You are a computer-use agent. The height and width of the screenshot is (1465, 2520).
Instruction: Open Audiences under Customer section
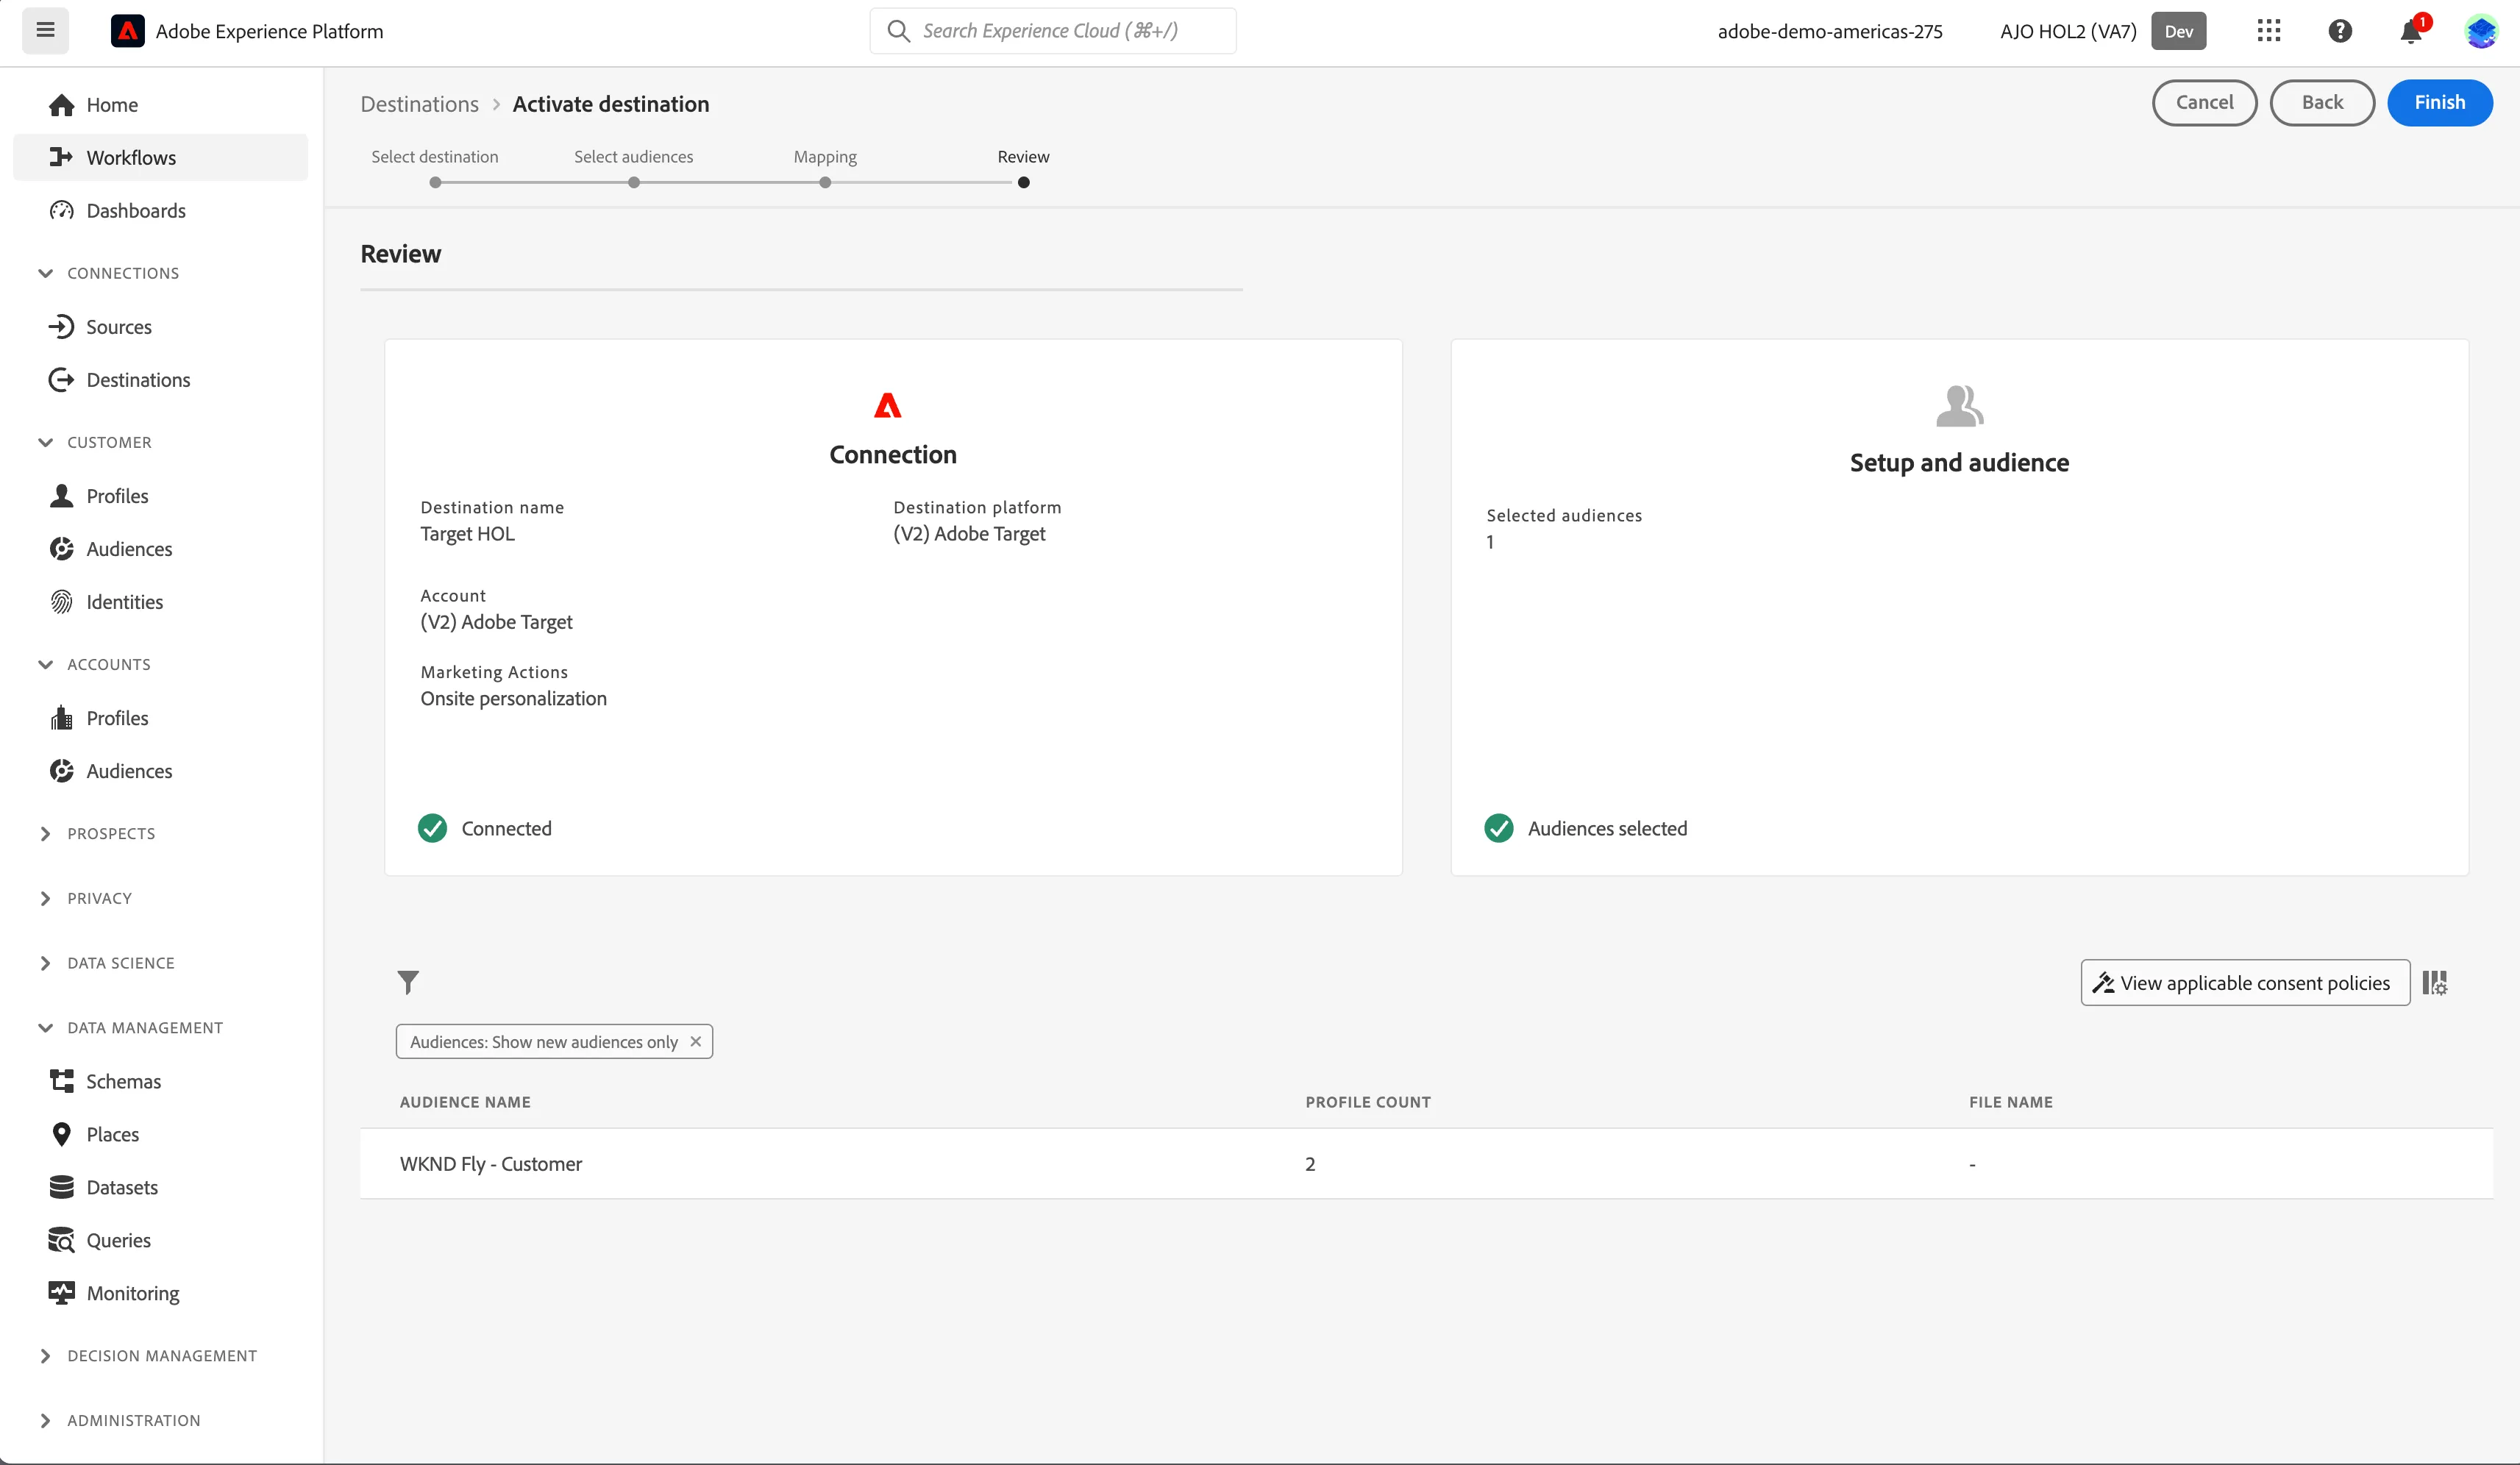[x=161, y=549]
